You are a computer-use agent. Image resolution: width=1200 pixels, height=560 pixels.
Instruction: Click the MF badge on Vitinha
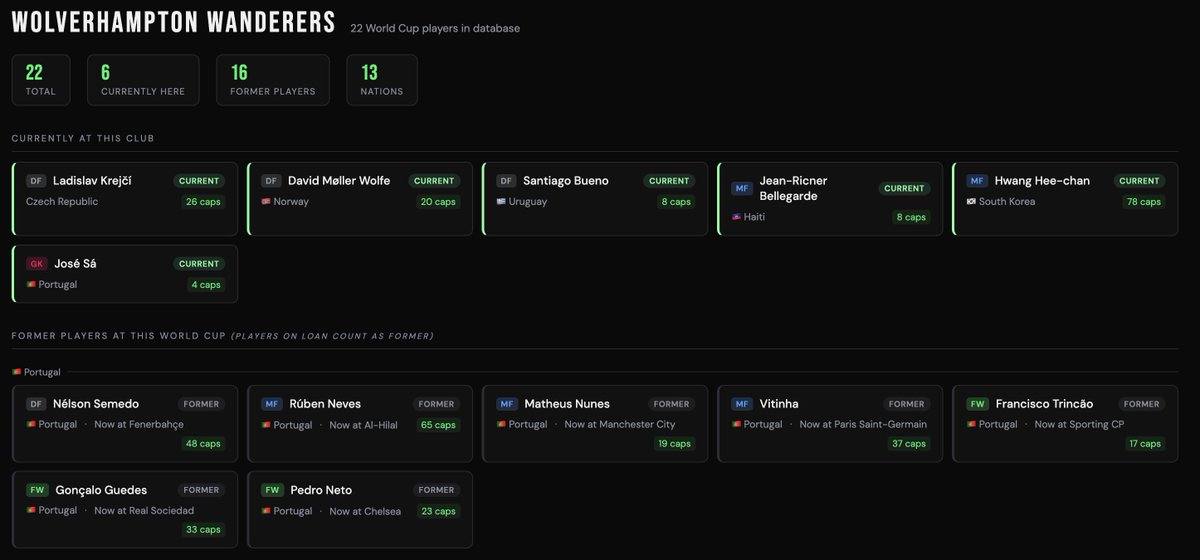(742, 404)
